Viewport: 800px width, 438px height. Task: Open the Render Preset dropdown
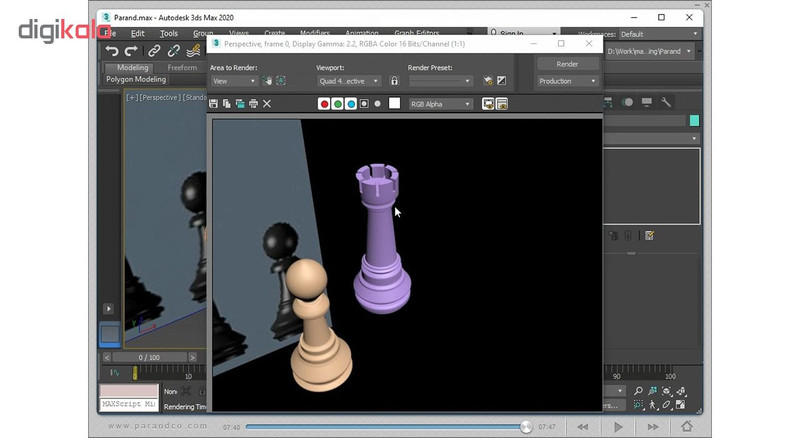pos(440,81)
